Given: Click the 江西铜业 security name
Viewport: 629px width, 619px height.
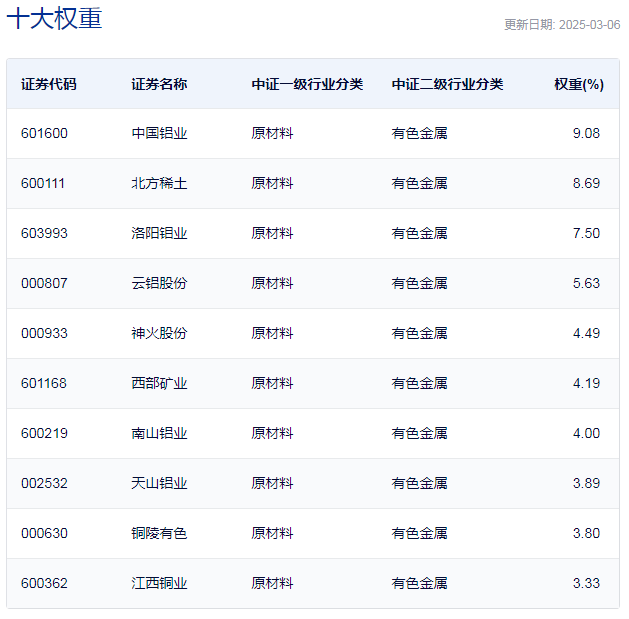Looking at the screenshot, I should [159, 583].
